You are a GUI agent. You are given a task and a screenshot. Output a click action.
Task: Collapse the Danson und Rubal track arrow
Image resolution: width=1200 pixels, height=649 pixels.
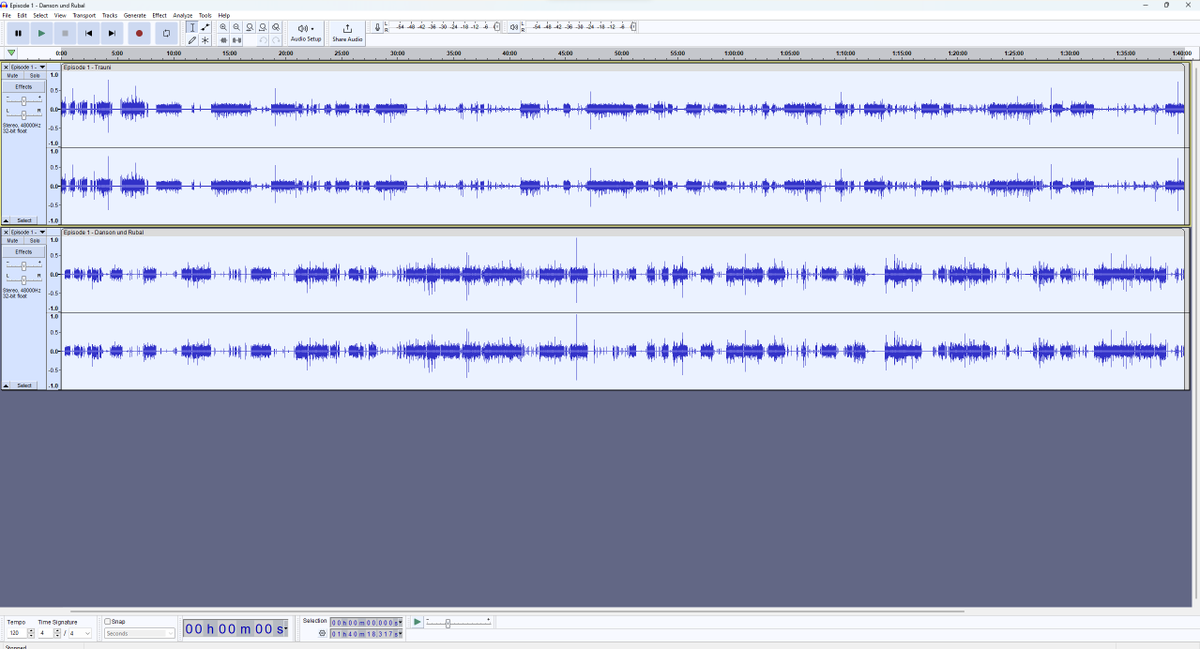[x=6, y=385]
